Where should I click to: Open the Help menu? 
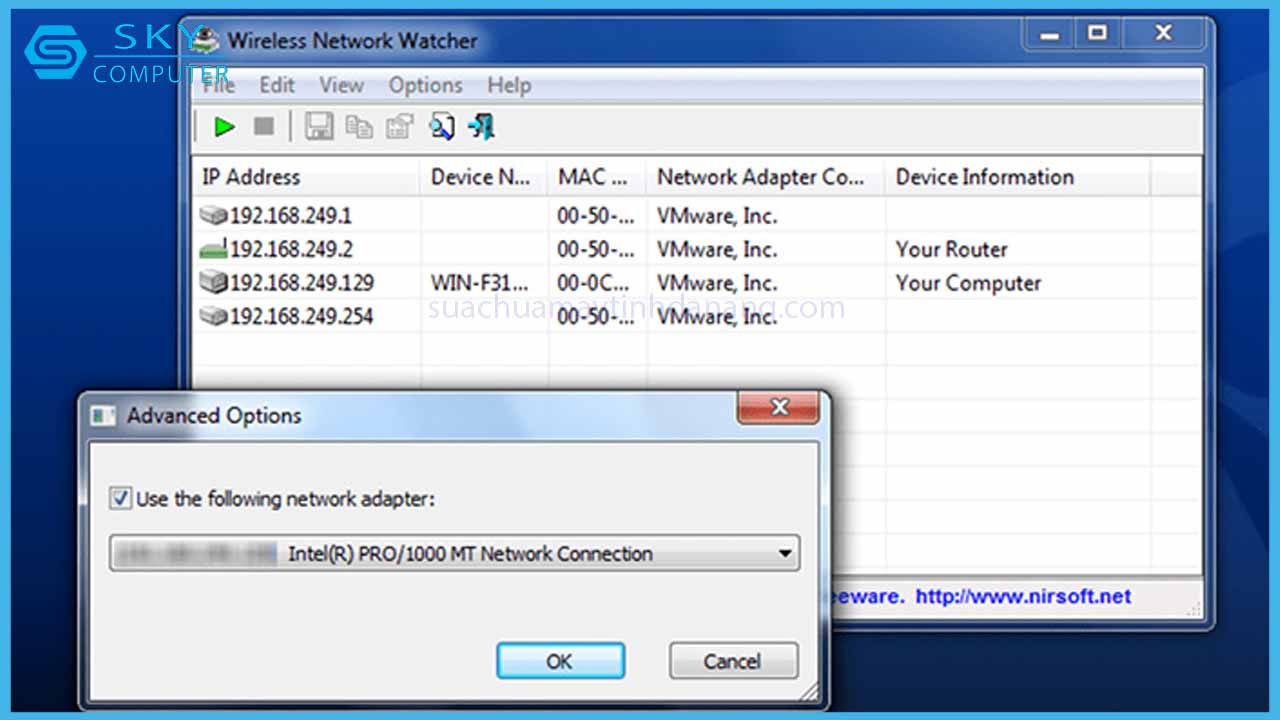pos(509,86)
